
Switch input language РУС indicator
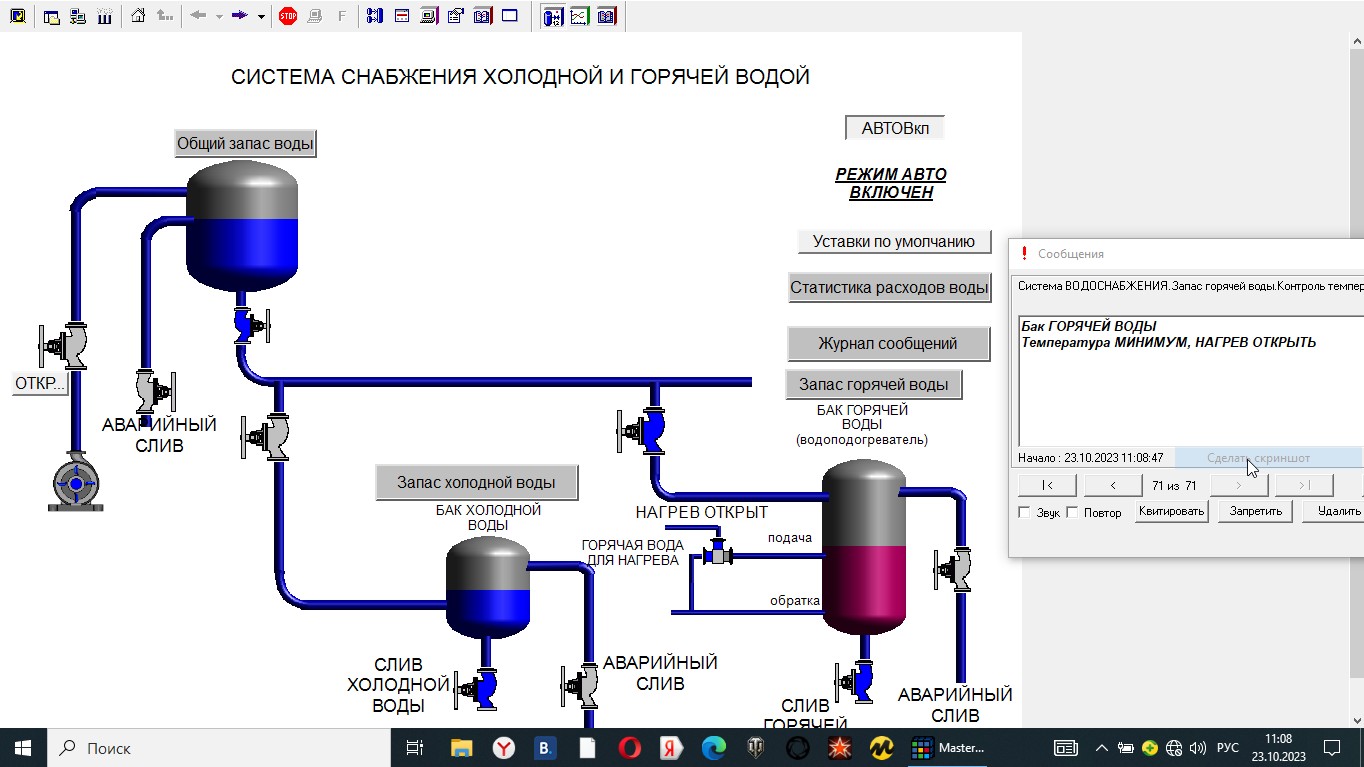point(1227,747)
